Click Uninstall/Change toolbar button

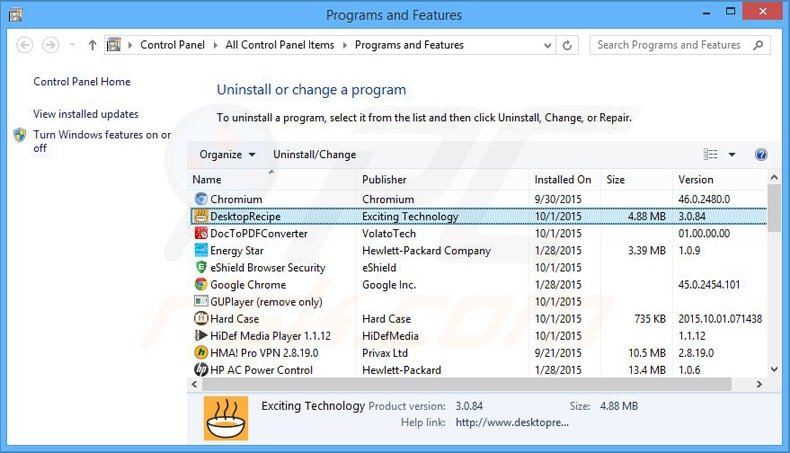pos(314,155)
